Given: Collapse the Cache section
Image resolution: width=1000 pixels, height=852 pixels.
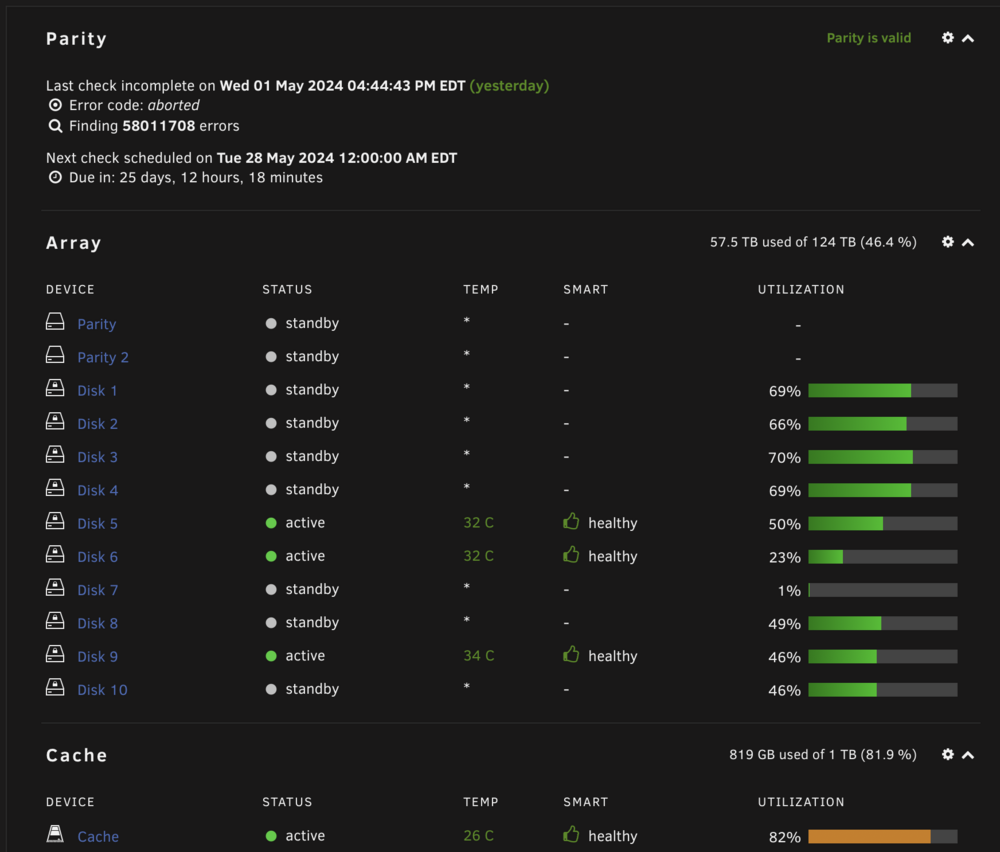Looking at the screenshot, I should (968, 756).
